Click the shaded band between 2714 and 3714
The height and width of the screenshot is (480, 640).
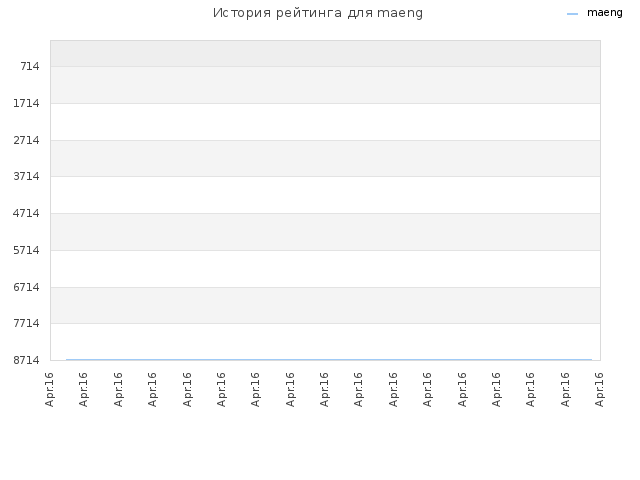pyautogui.click(x=325, y=158)
